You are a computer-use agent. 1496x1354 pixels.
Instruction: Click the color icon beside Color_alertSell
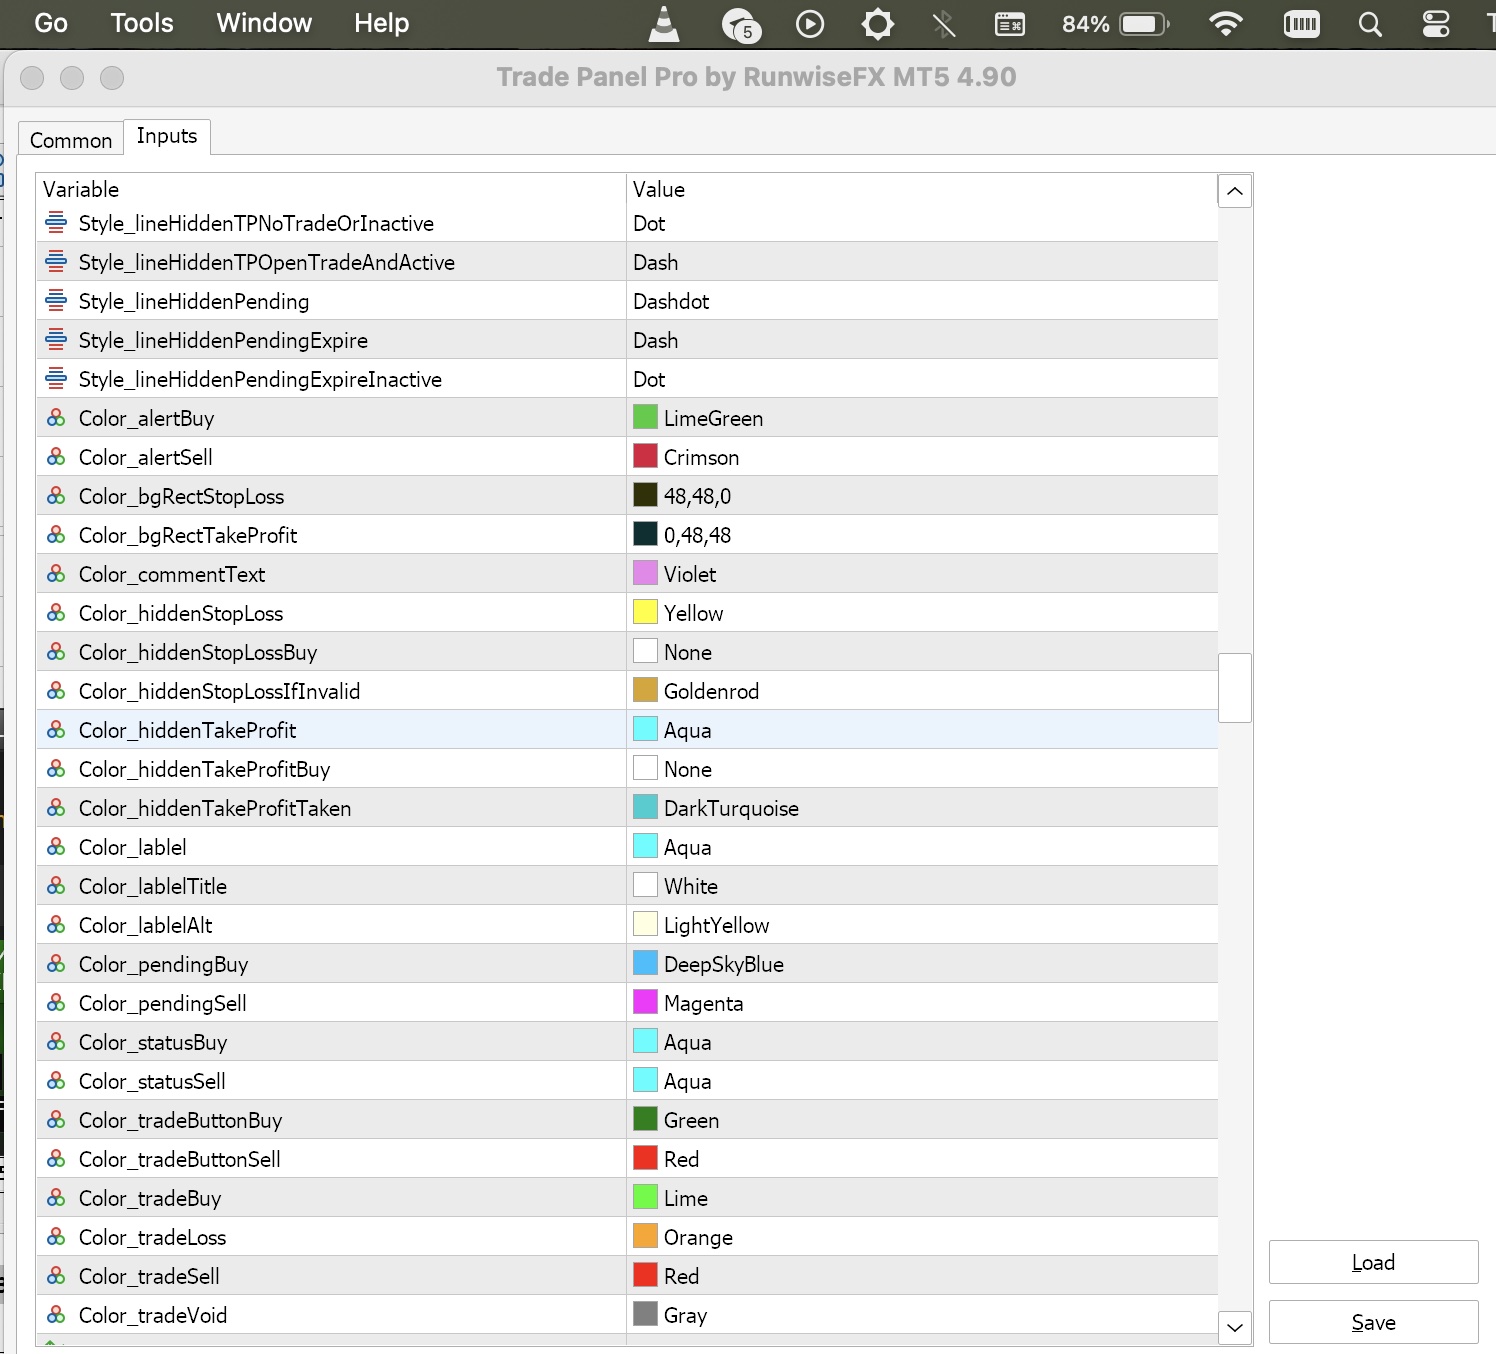coord(56,457)
